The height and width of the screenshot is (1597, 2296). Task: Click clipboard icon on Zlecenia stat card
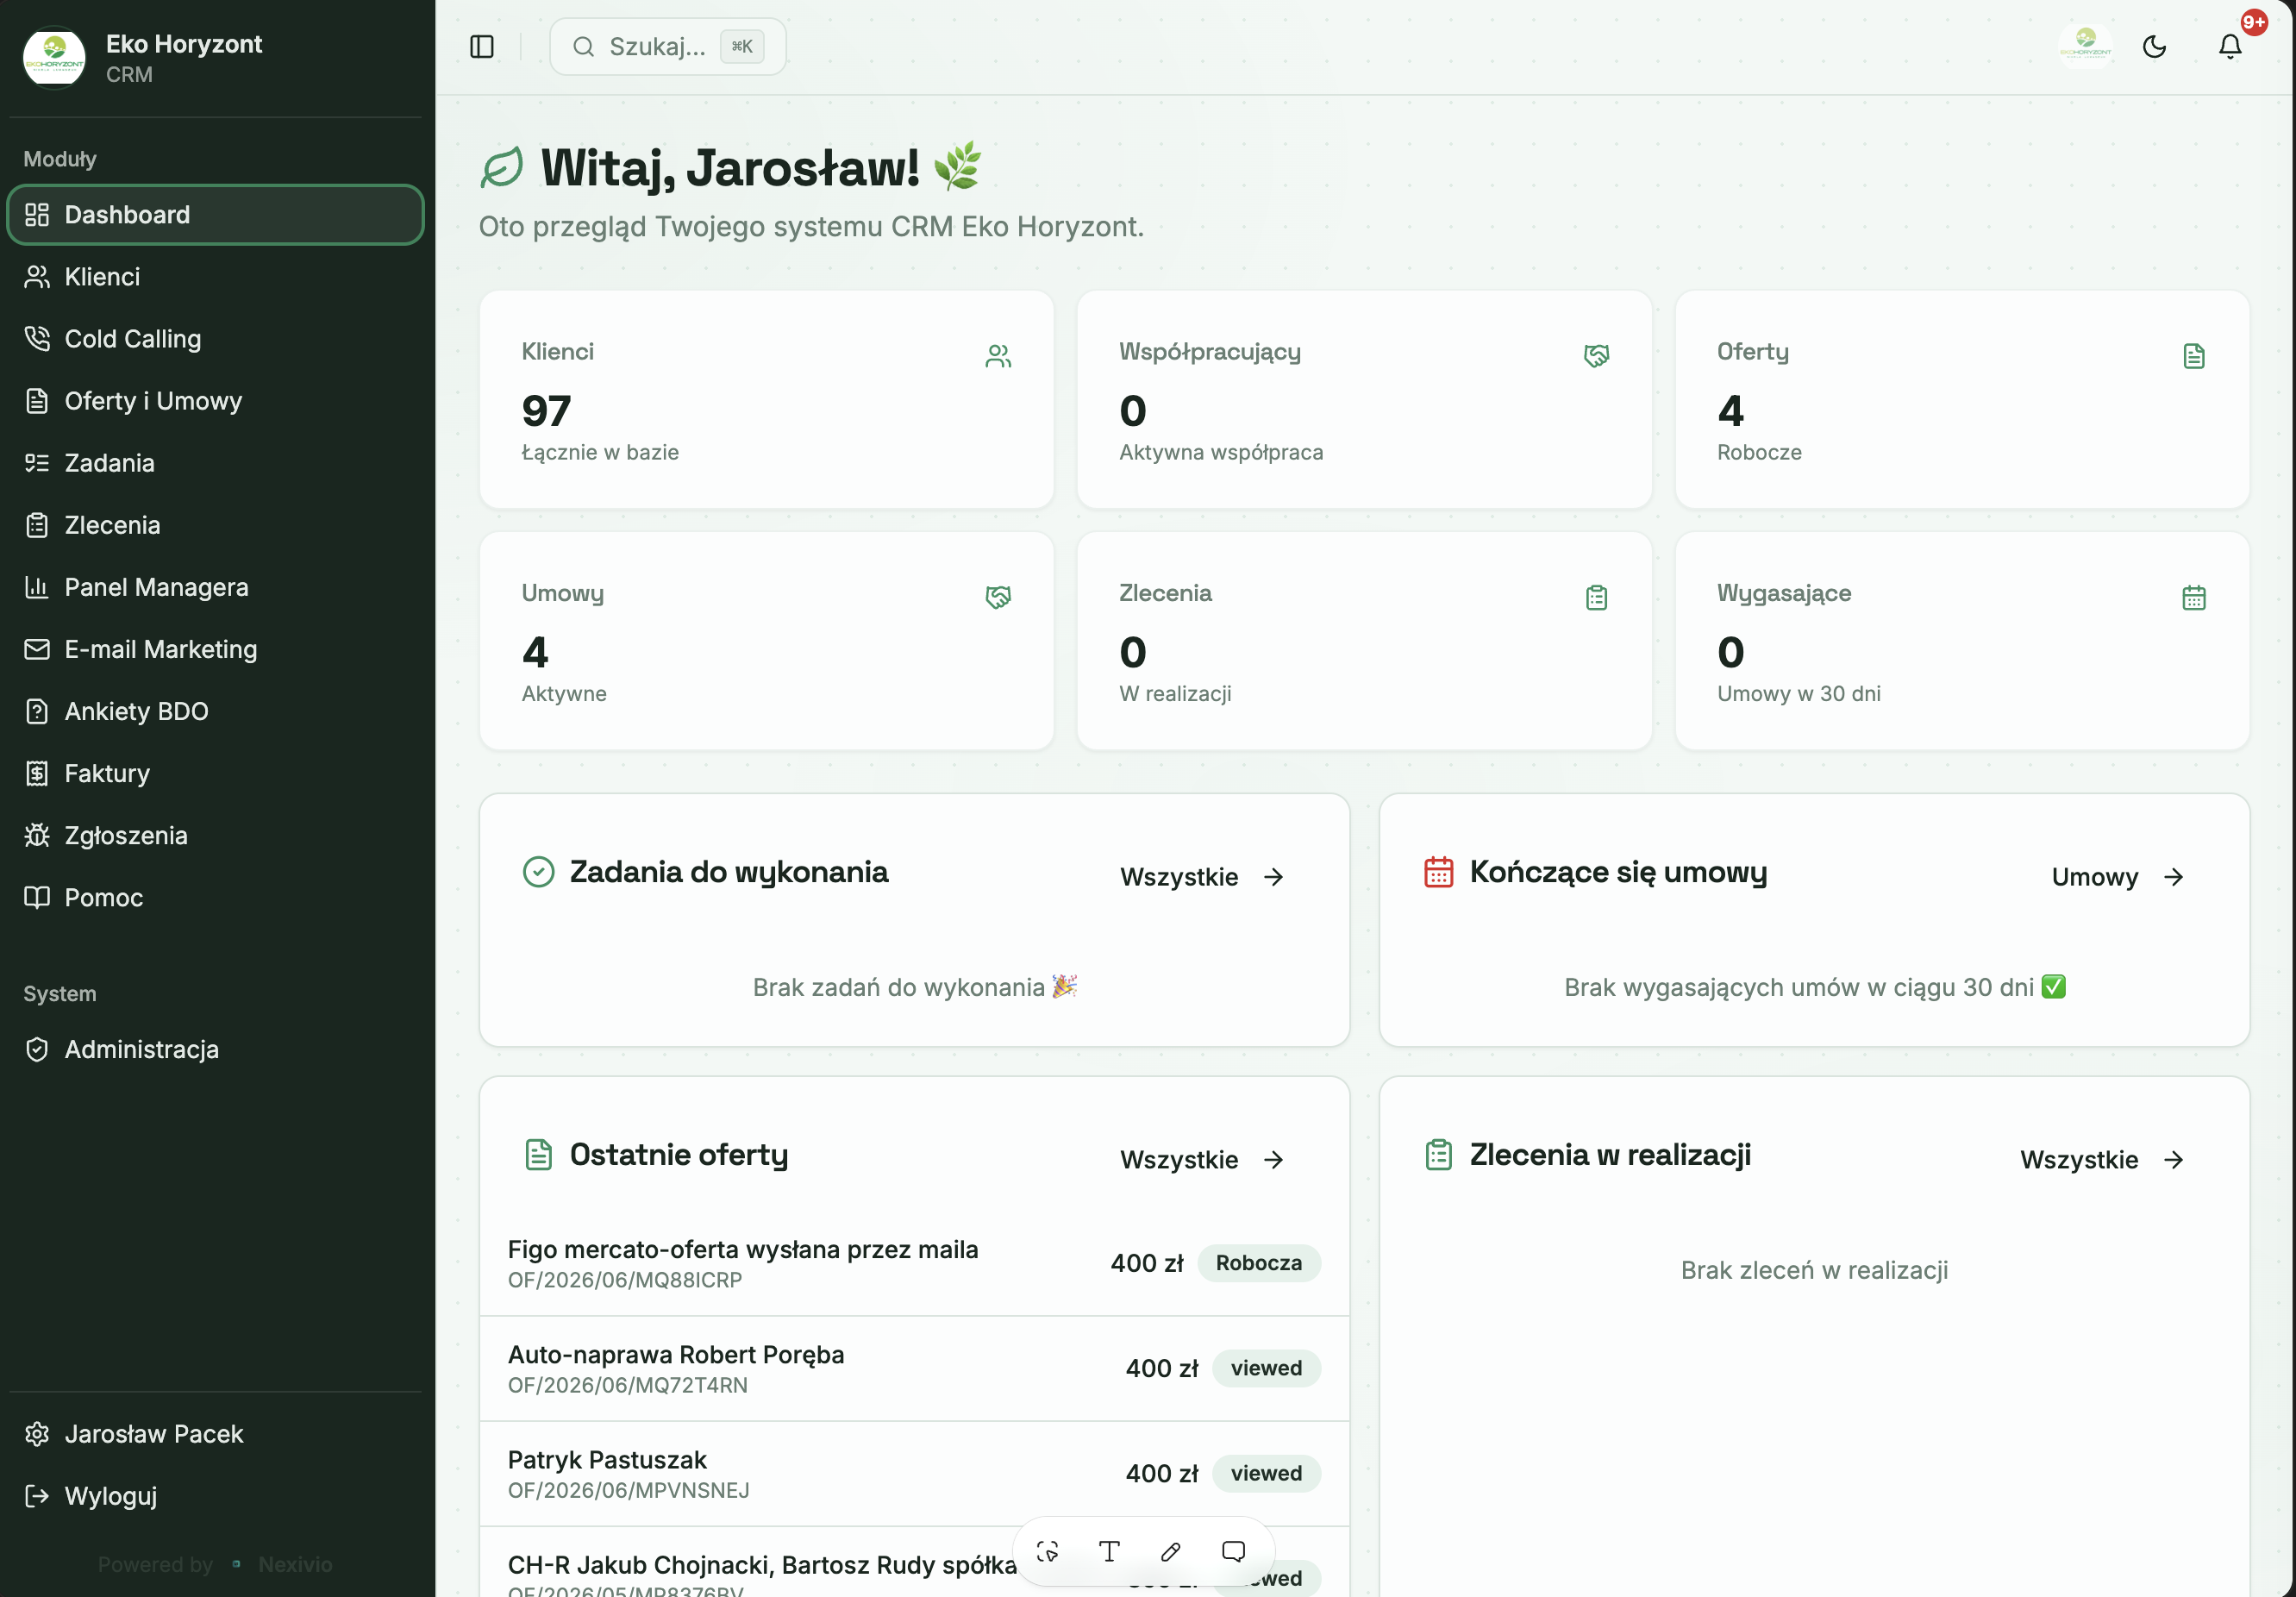click(1596, 597)
